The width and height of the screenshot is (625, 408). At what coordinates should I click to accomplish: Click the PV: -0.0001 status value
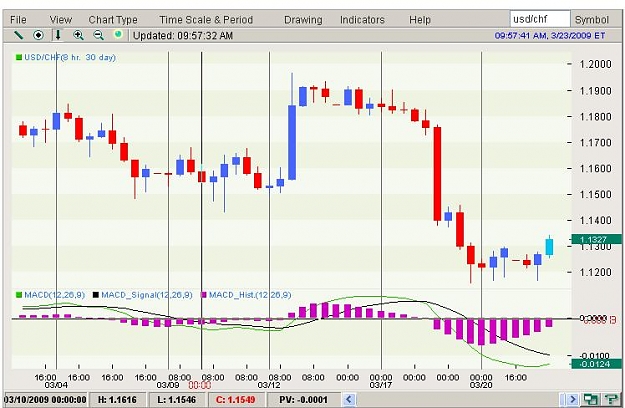click(303, 399)
